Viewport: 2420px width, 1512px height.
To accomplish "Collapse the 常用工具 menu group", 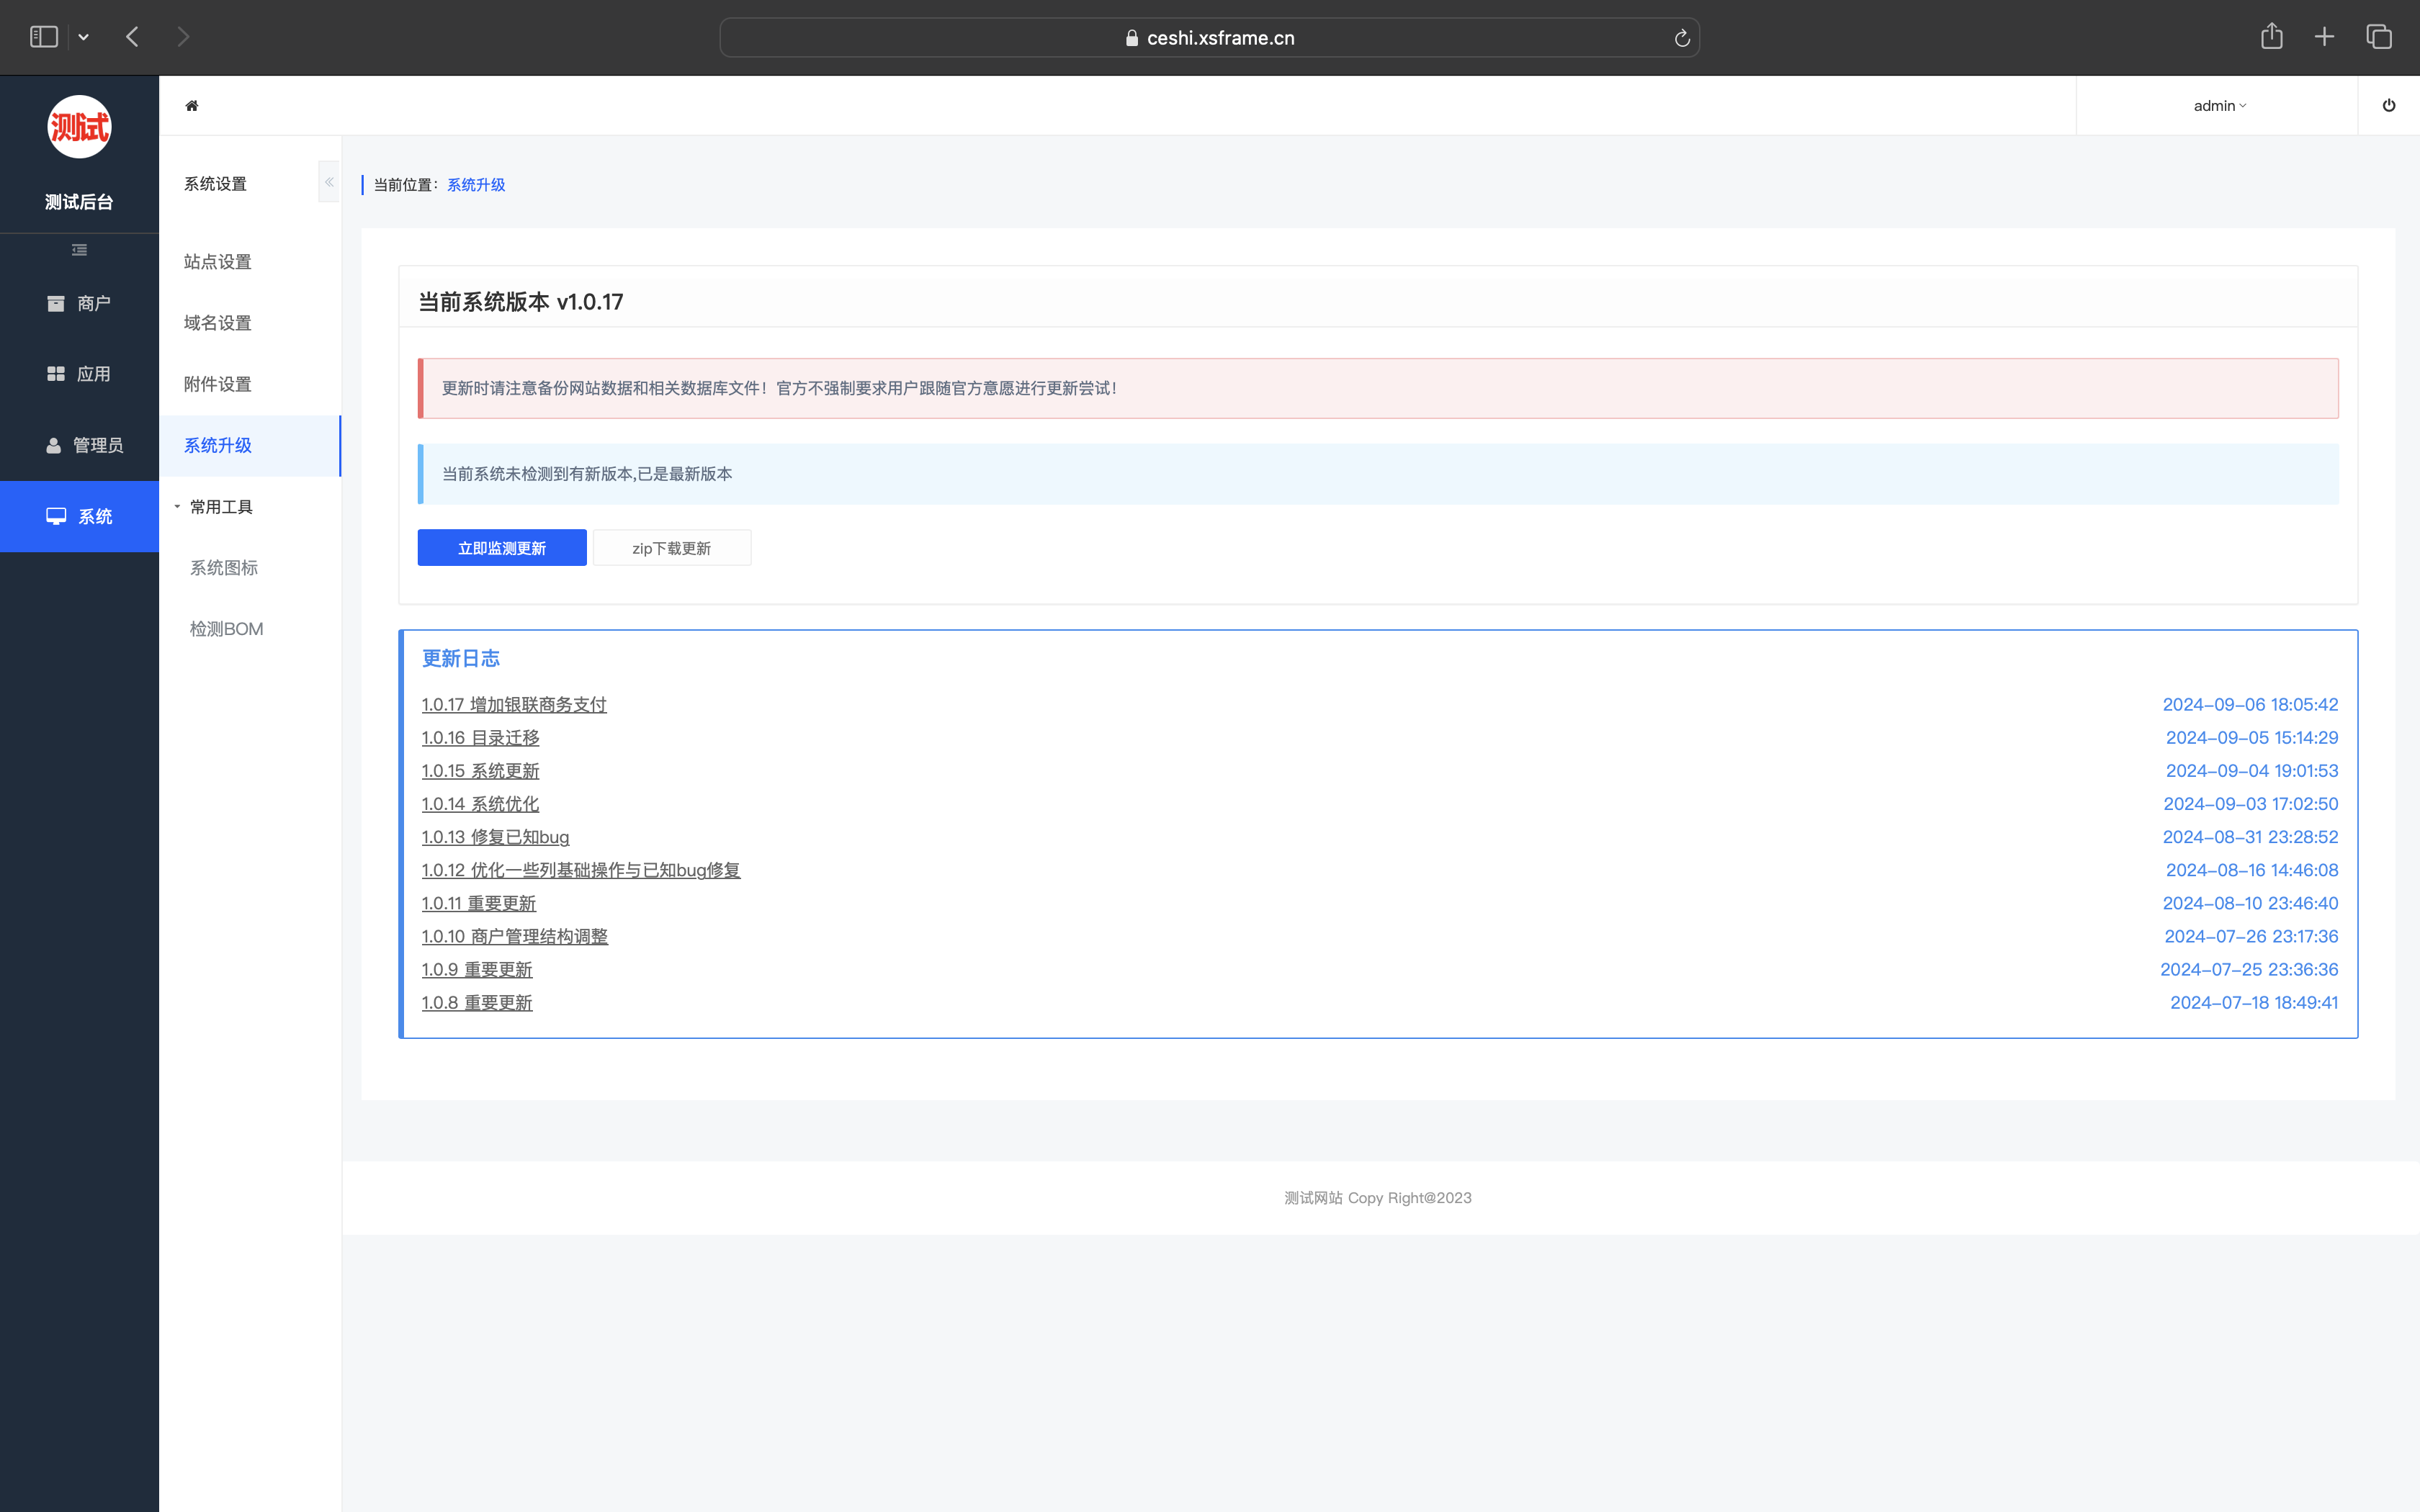I will (213, 507).
